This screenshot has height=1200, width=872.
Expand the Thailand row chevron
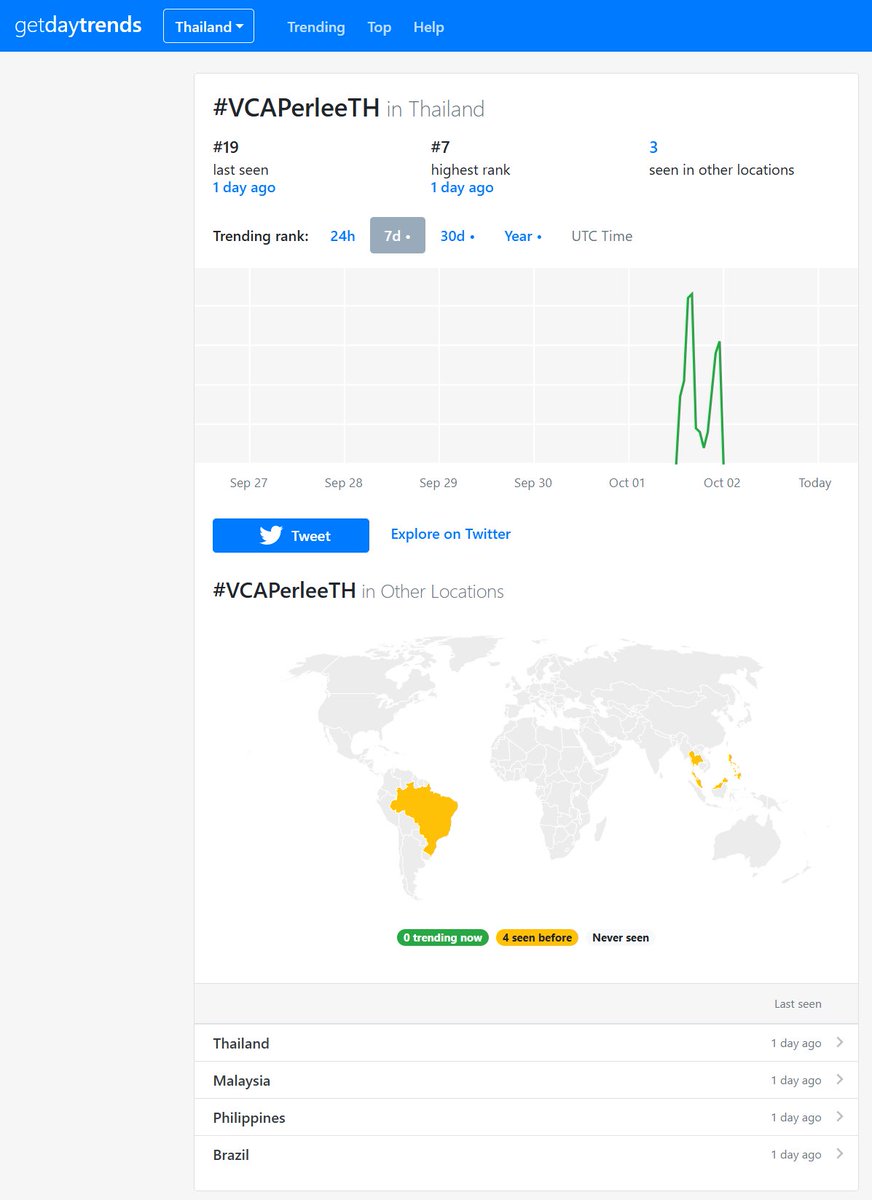(x=840, y=1042)
